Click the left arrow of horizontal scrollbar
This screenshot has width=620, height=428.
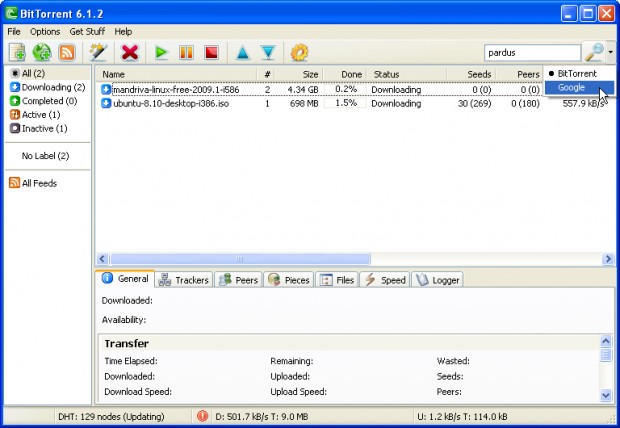pos(102,259)
